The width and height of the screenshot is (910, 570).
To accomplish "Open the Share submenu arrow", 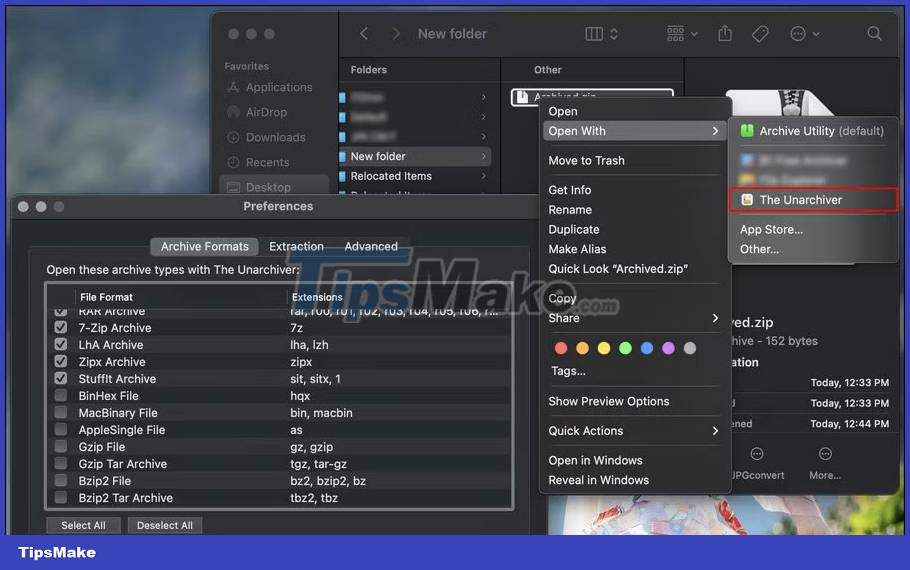I will (715, 318).
